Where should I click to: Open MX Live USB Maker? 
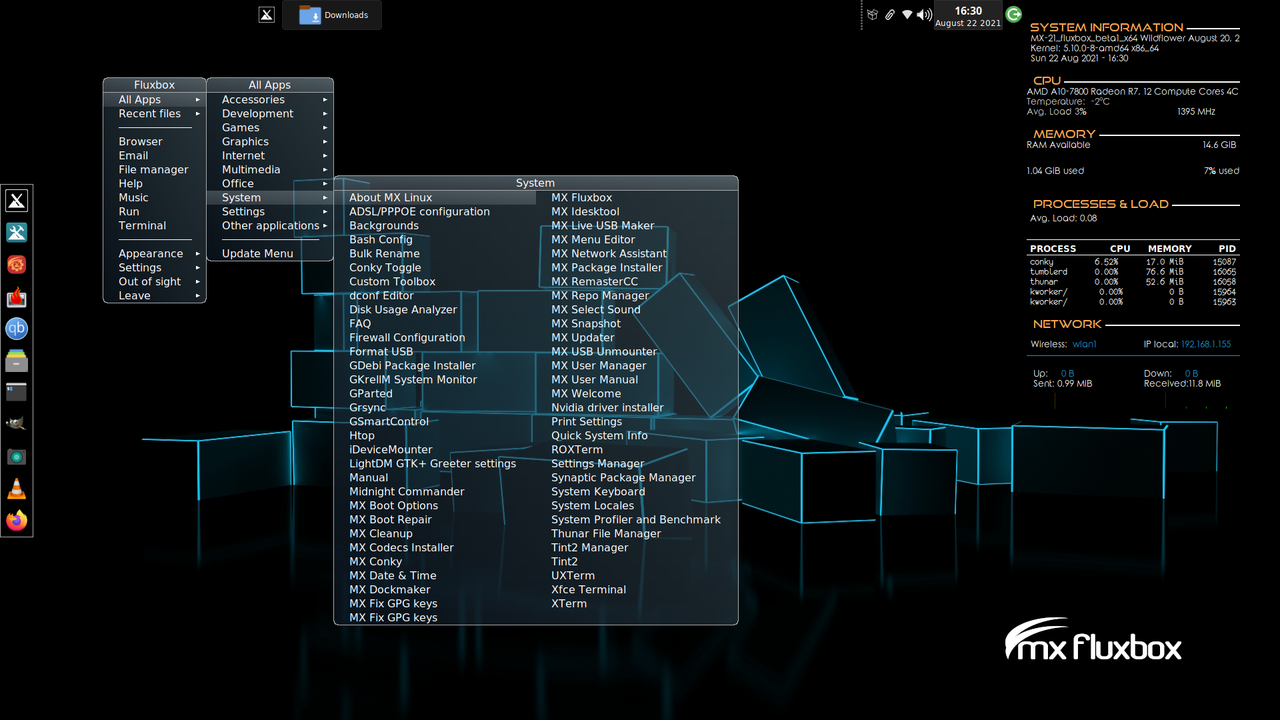pyautogui.click(x=637, y=226)
